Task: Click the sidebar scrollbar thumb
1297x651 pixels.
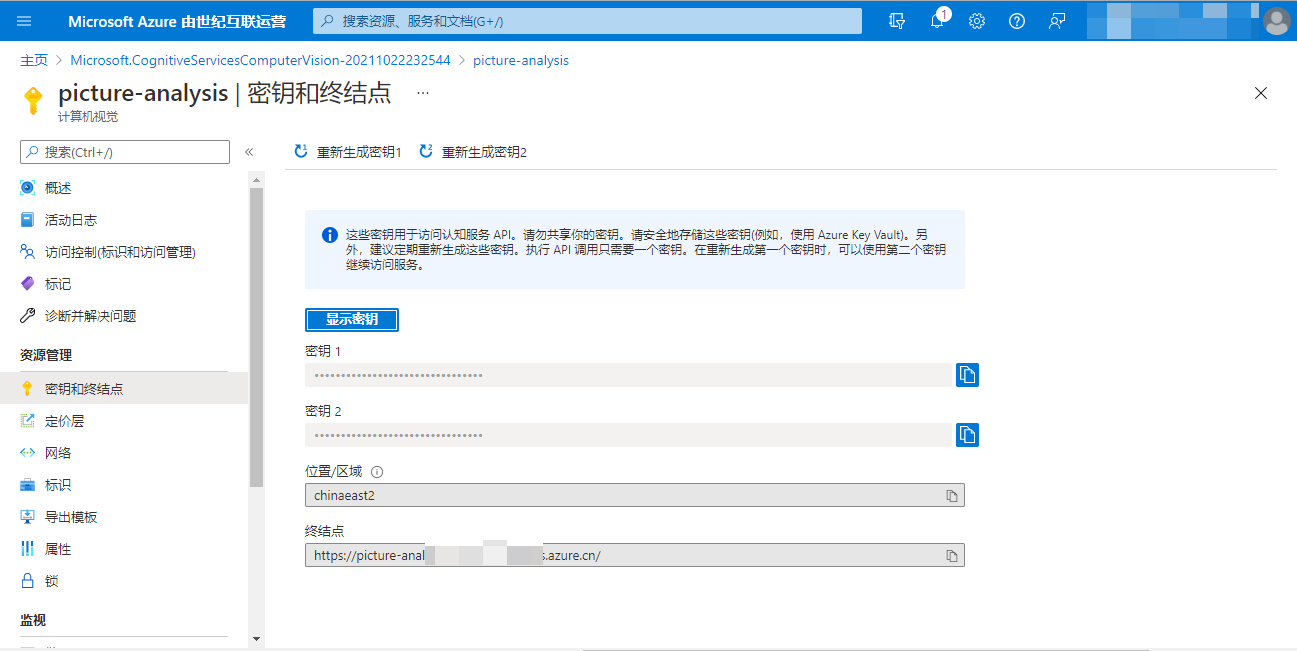Action: coord(256,336)
